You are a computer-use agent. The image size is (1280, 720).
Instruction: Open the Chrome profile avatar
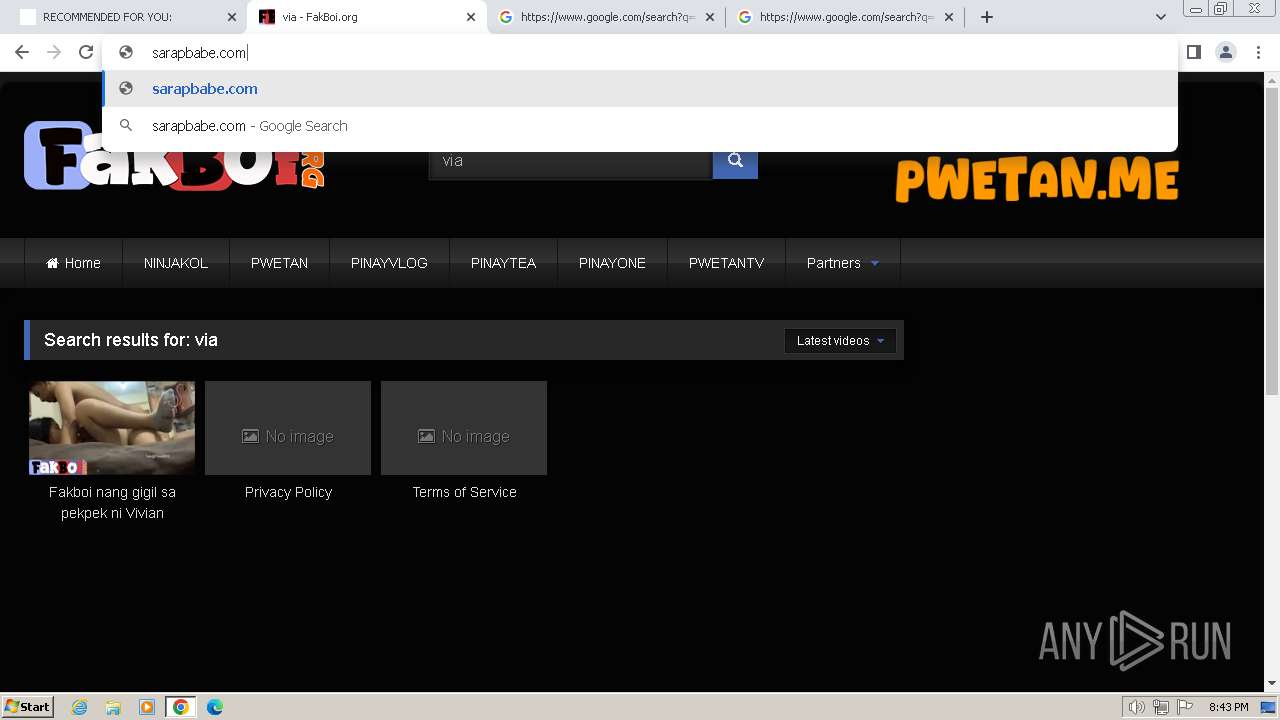tap(1225, 52)
